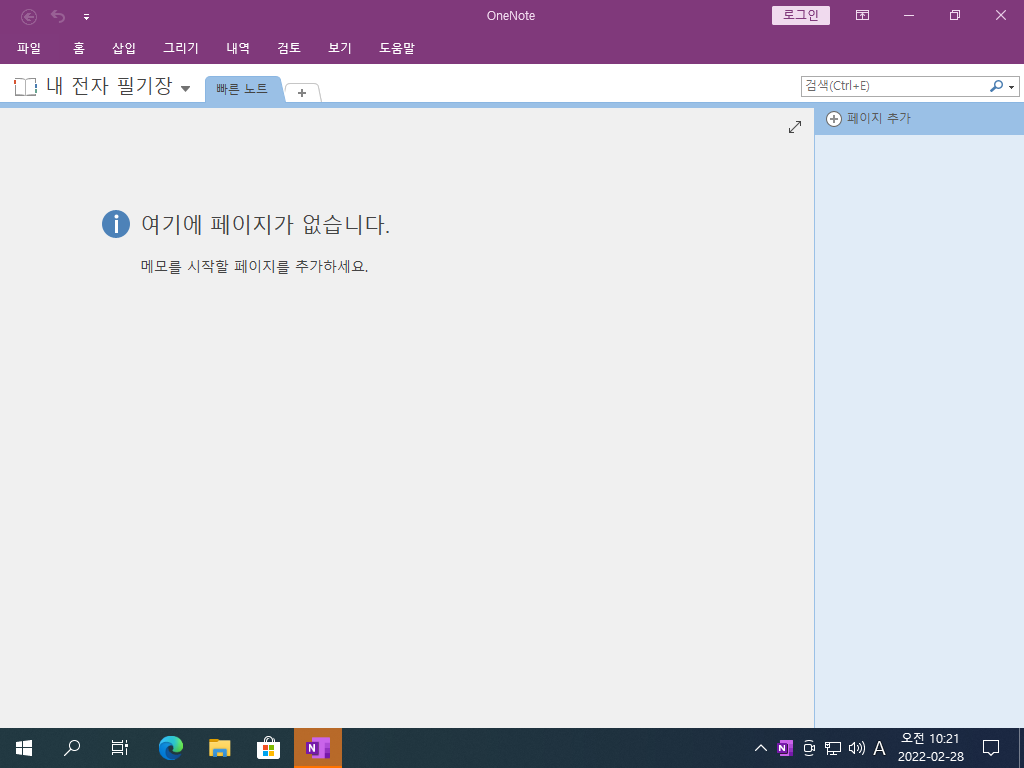
Task: Expand the 내 전자 필기장 notebook dropdown
Action: point(185,89)
